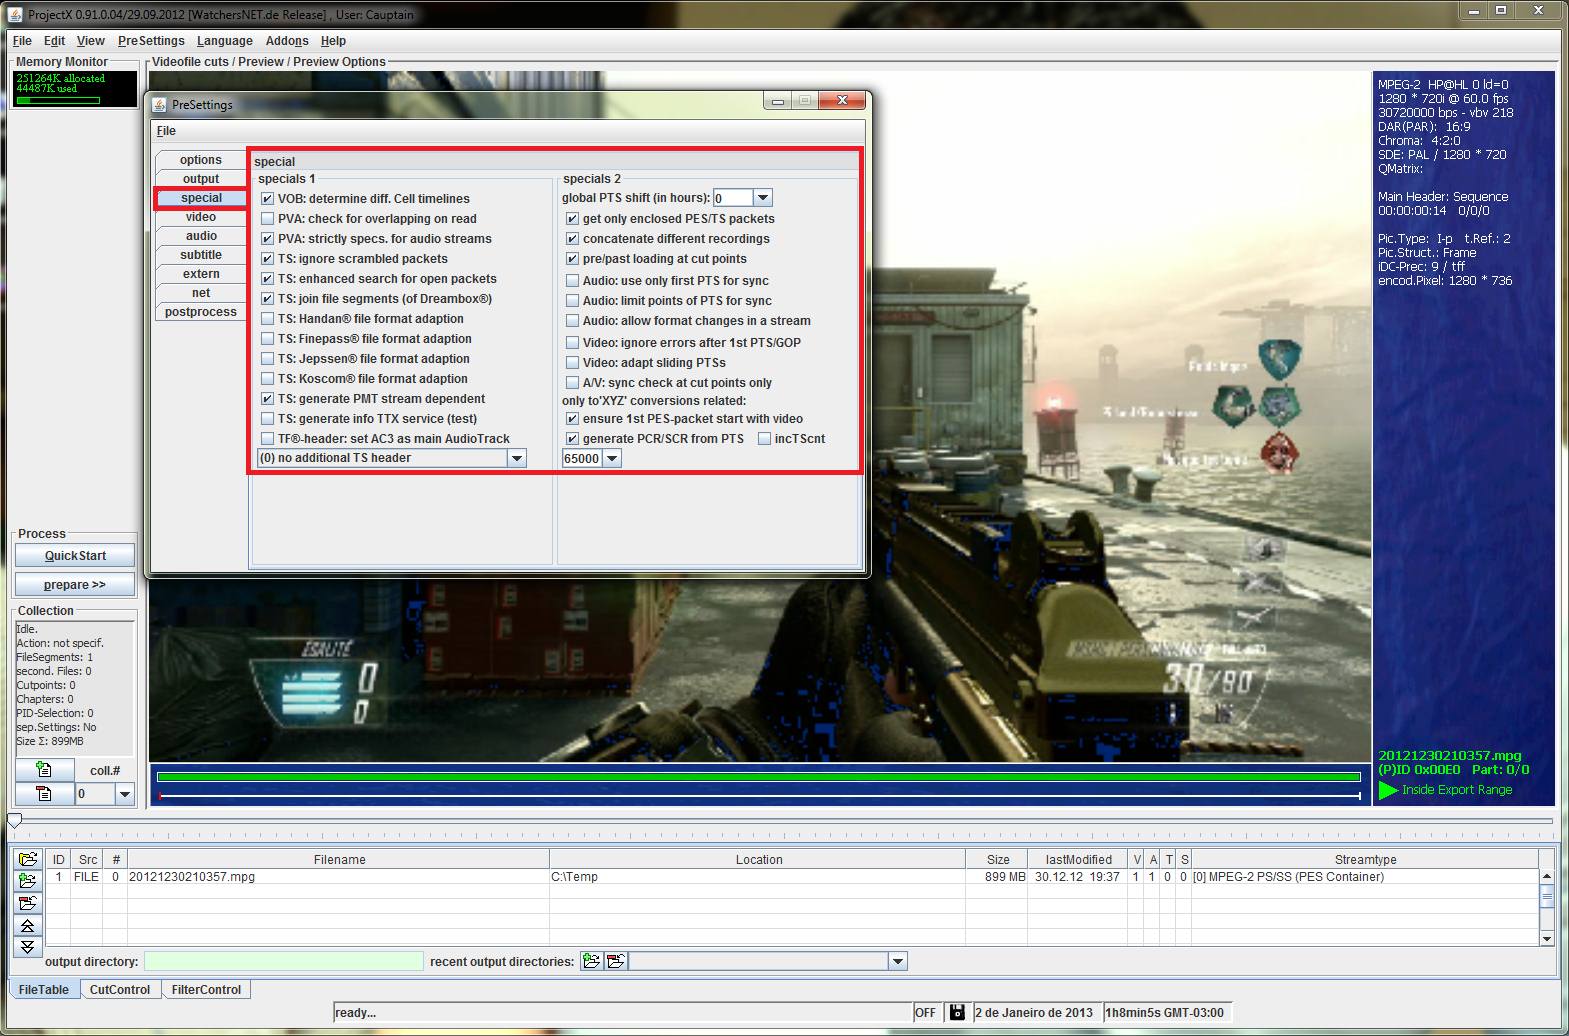Toggle VOB: determine diff. Cell timelines
Screen dimensions: 1569x1036
click(x=267, y=199)
